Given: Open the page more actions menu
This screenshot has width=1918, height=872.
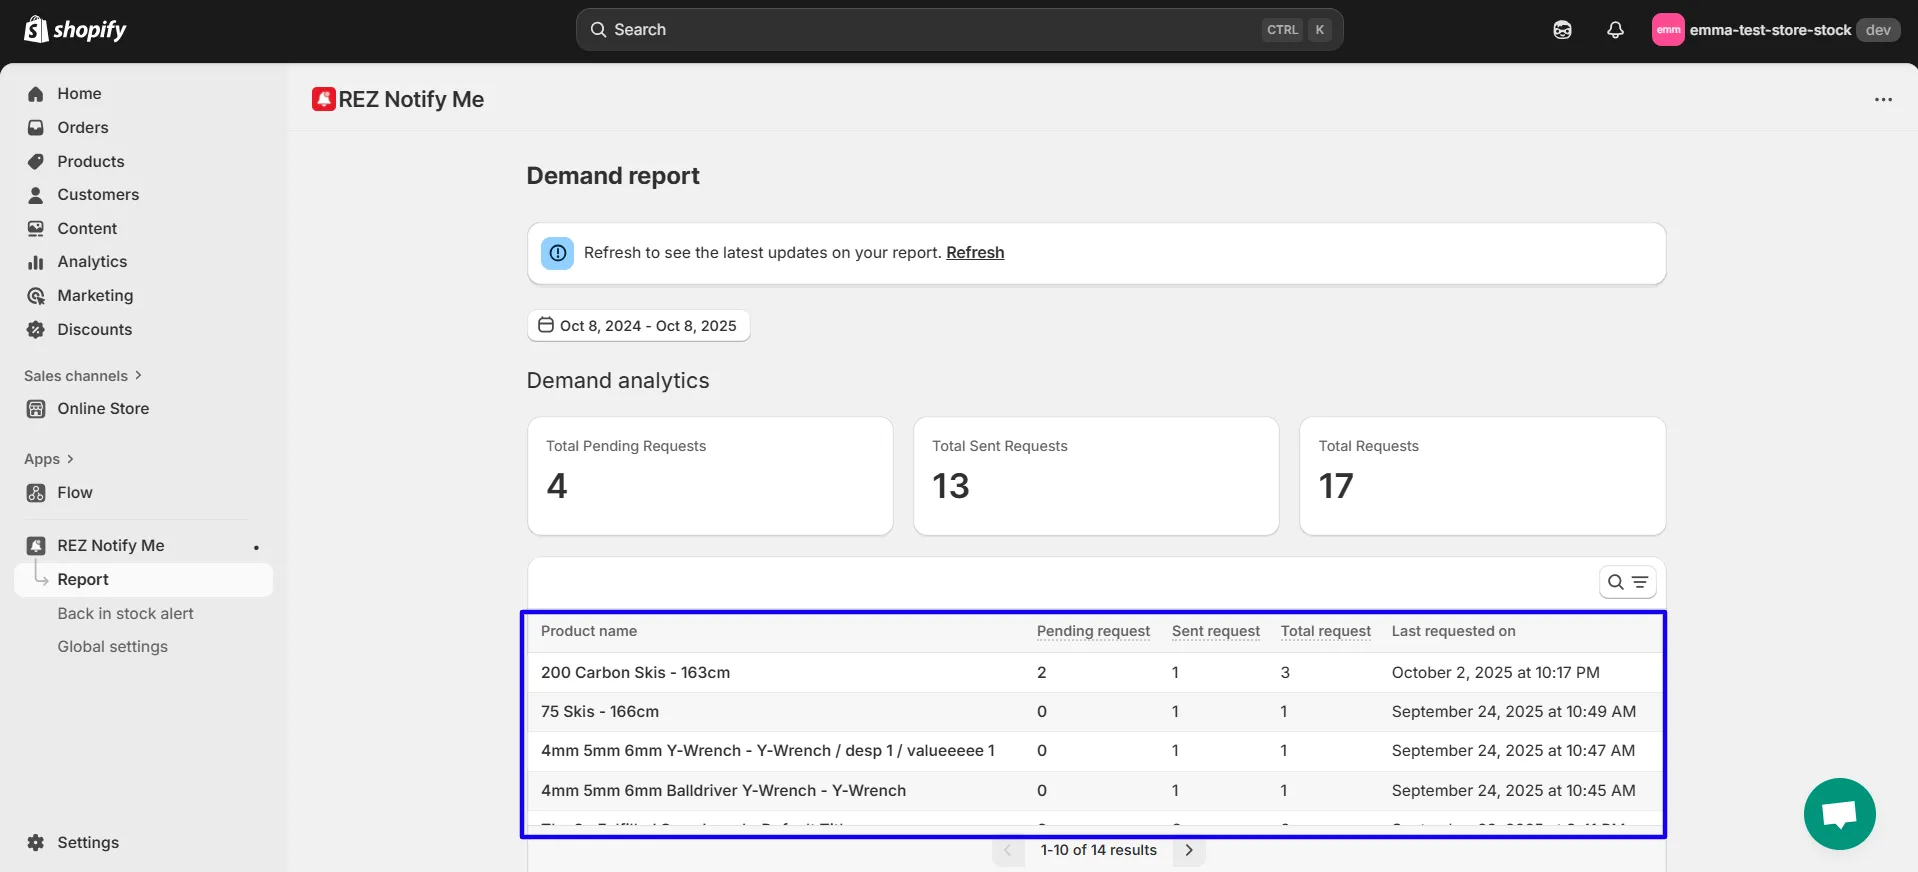Looking at the screenshot, I should [1883, 100].
